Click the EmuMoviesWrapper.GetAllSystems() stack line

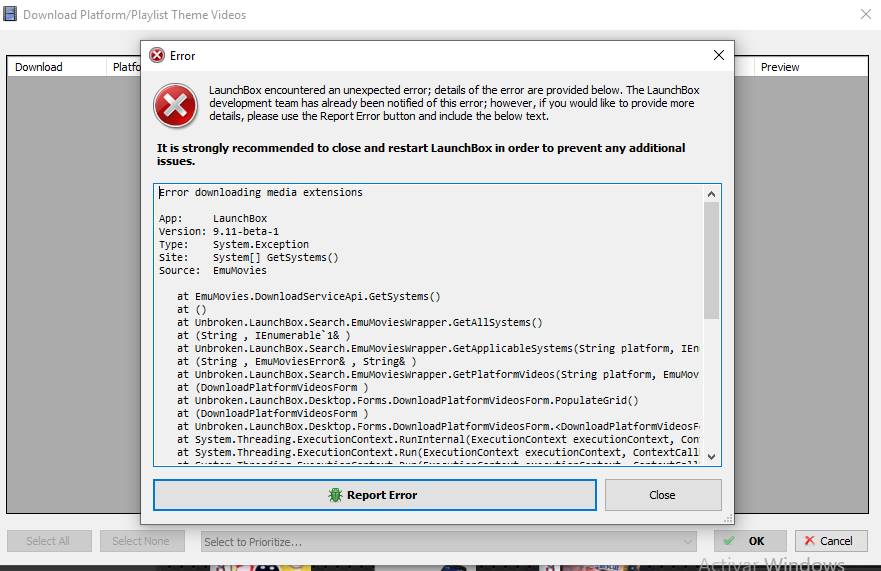(360, 322)
